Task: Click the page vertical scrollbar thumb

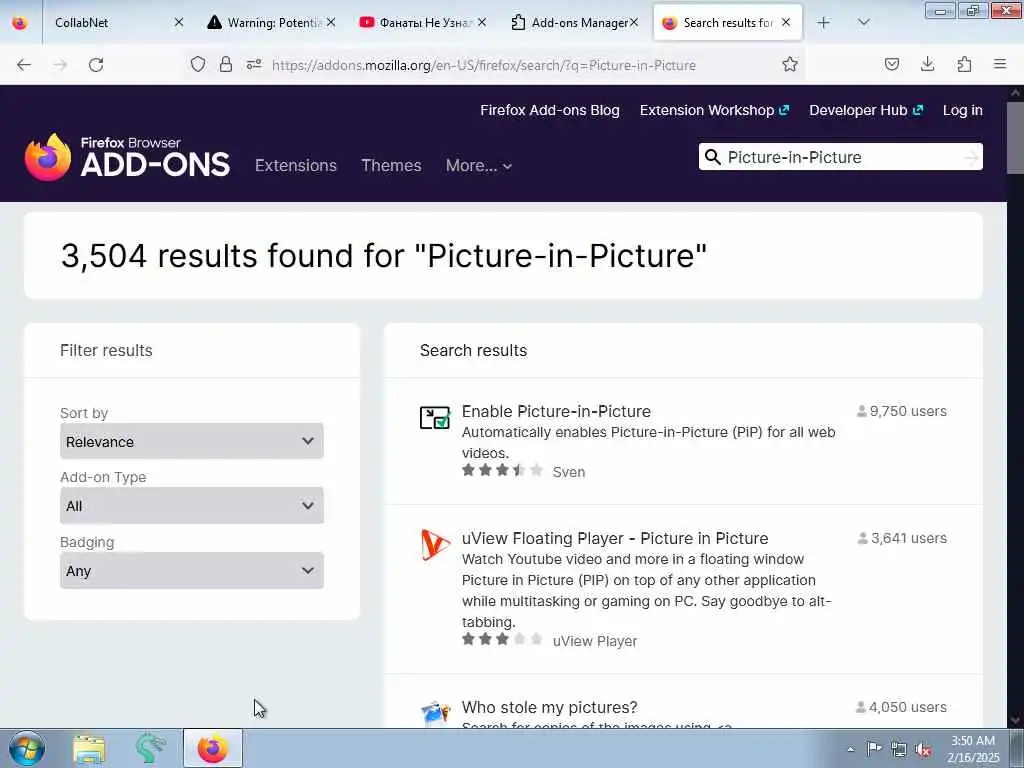Action: pos(1015,137)
